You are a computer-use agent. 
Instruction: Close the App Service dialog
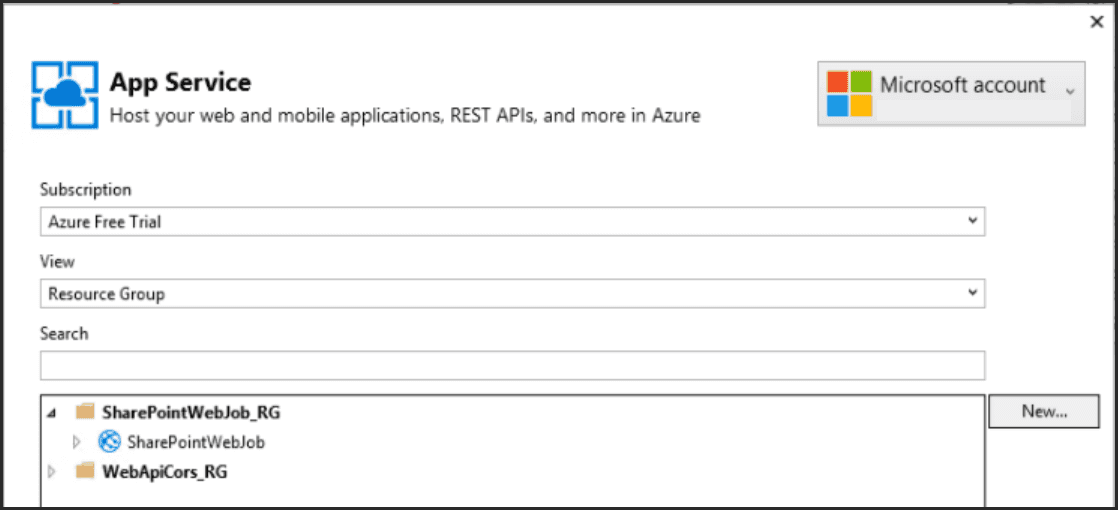[1096, 22]
